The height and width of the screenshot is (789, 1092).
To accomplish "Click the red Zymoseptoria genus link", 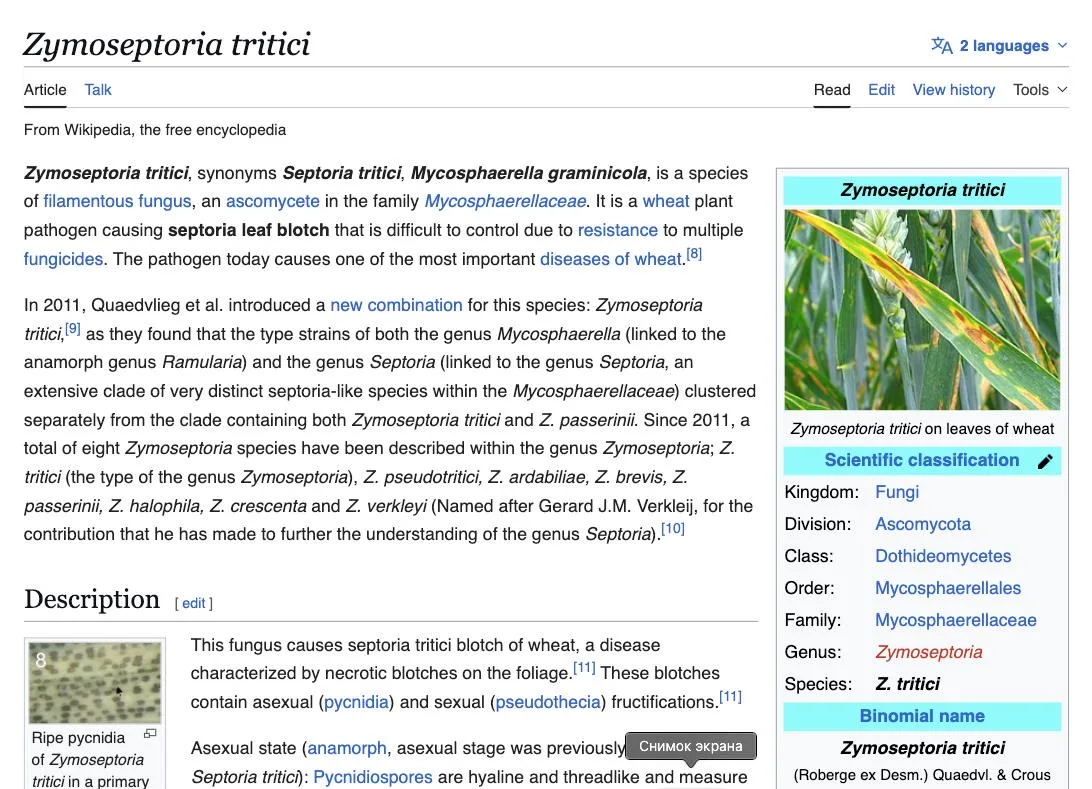I will [928, 652].
